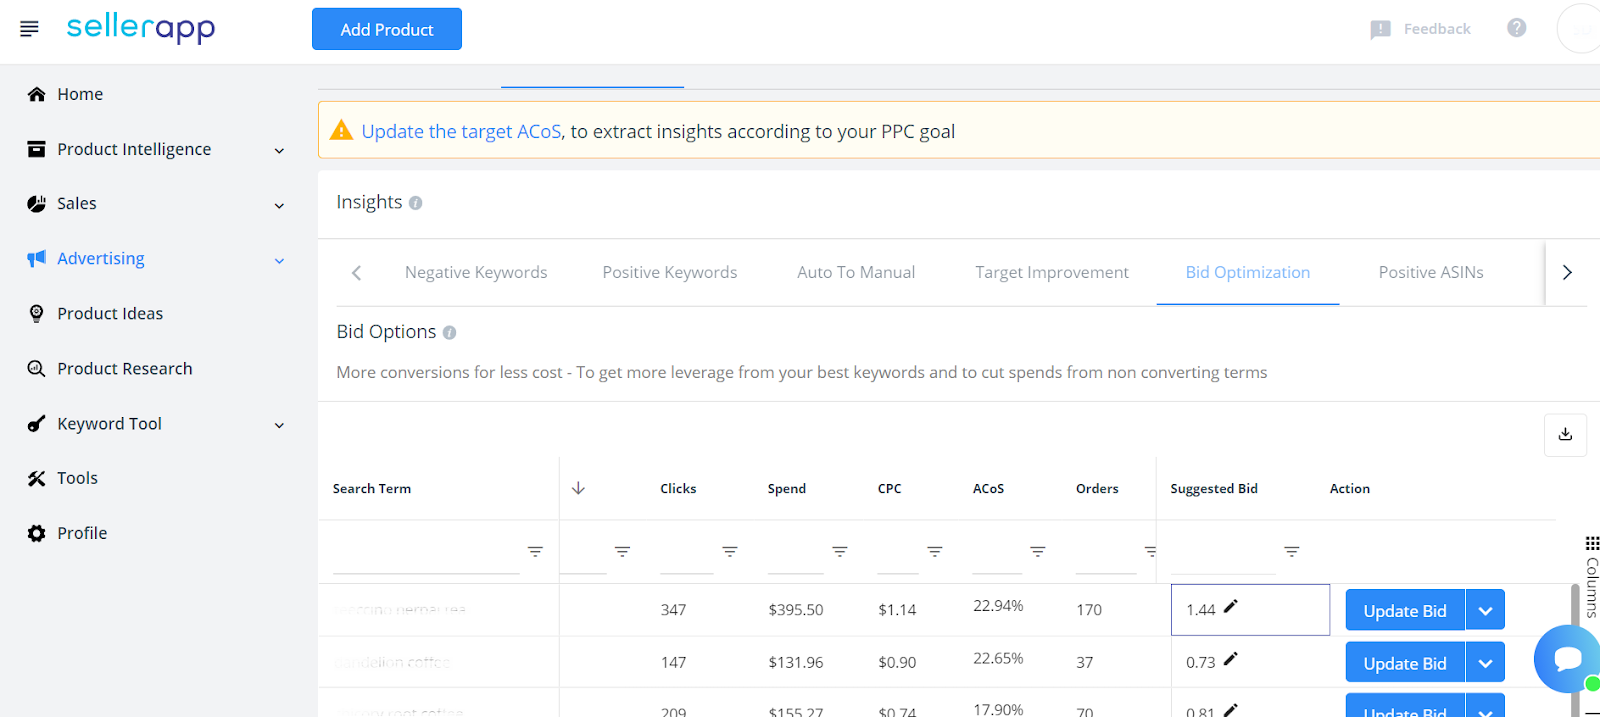Follow the Update the target ACoS link
1600x717 pixels.
(461, 131)
